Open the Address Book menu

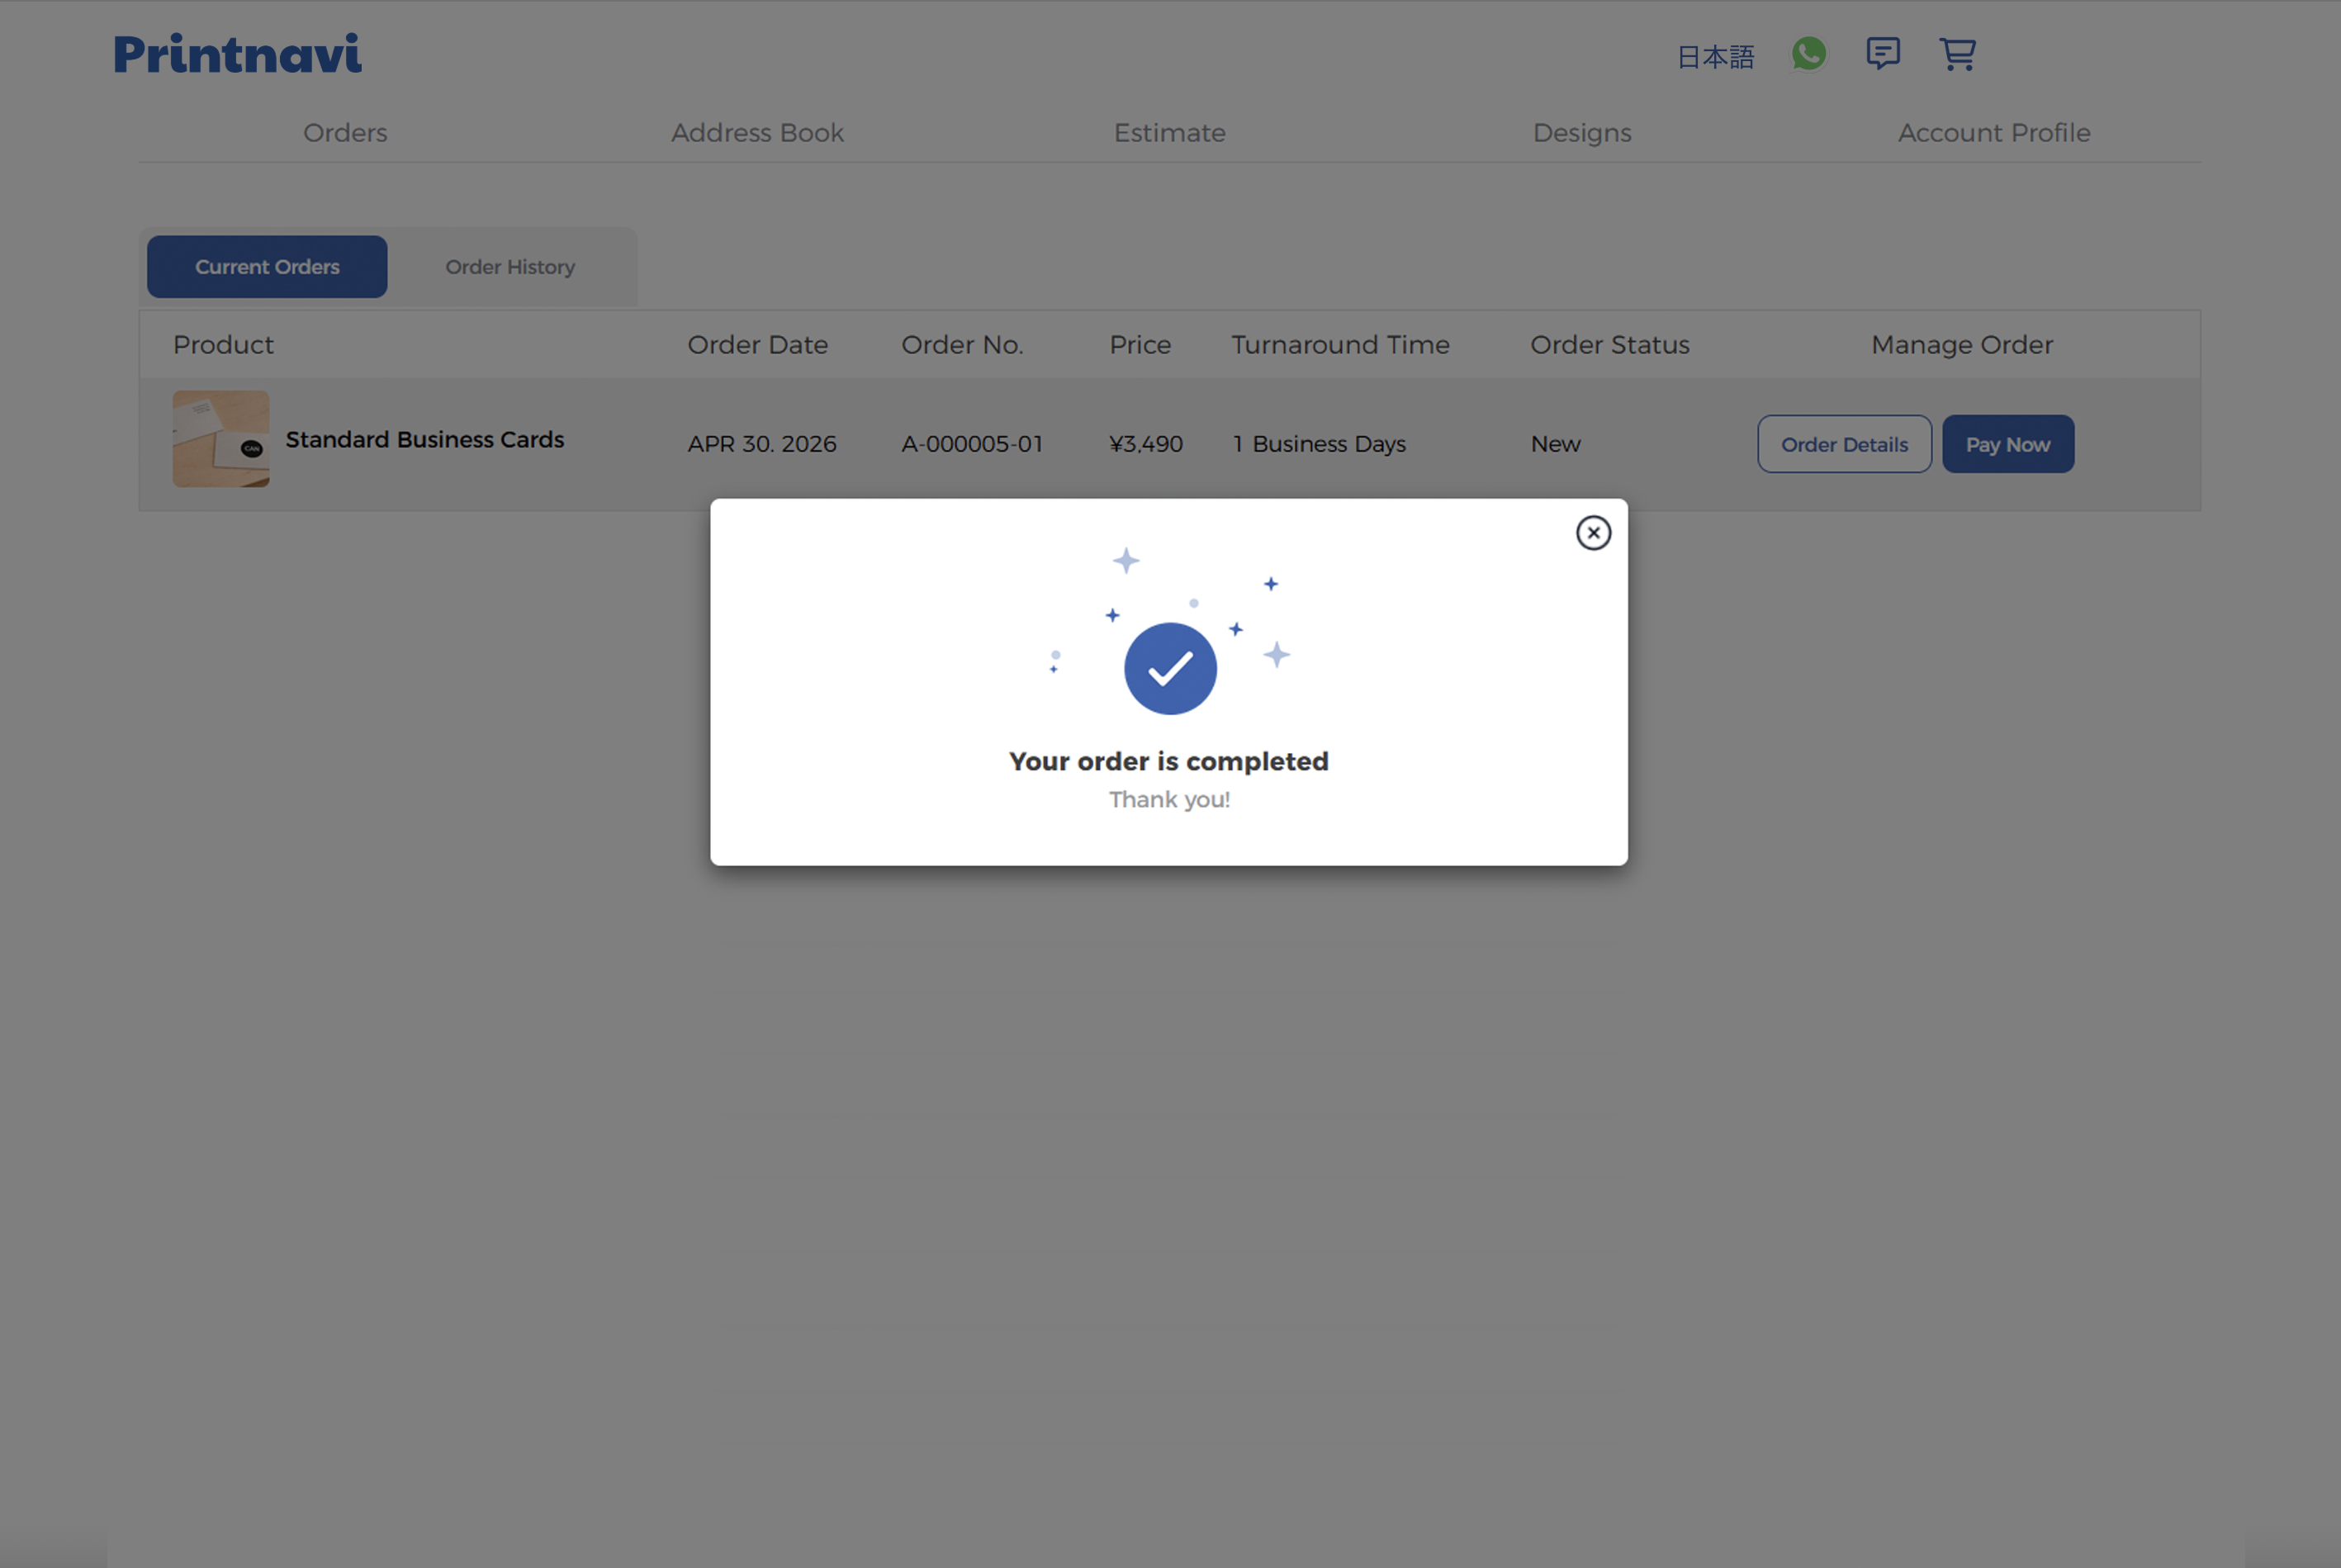tap(757, 133)
